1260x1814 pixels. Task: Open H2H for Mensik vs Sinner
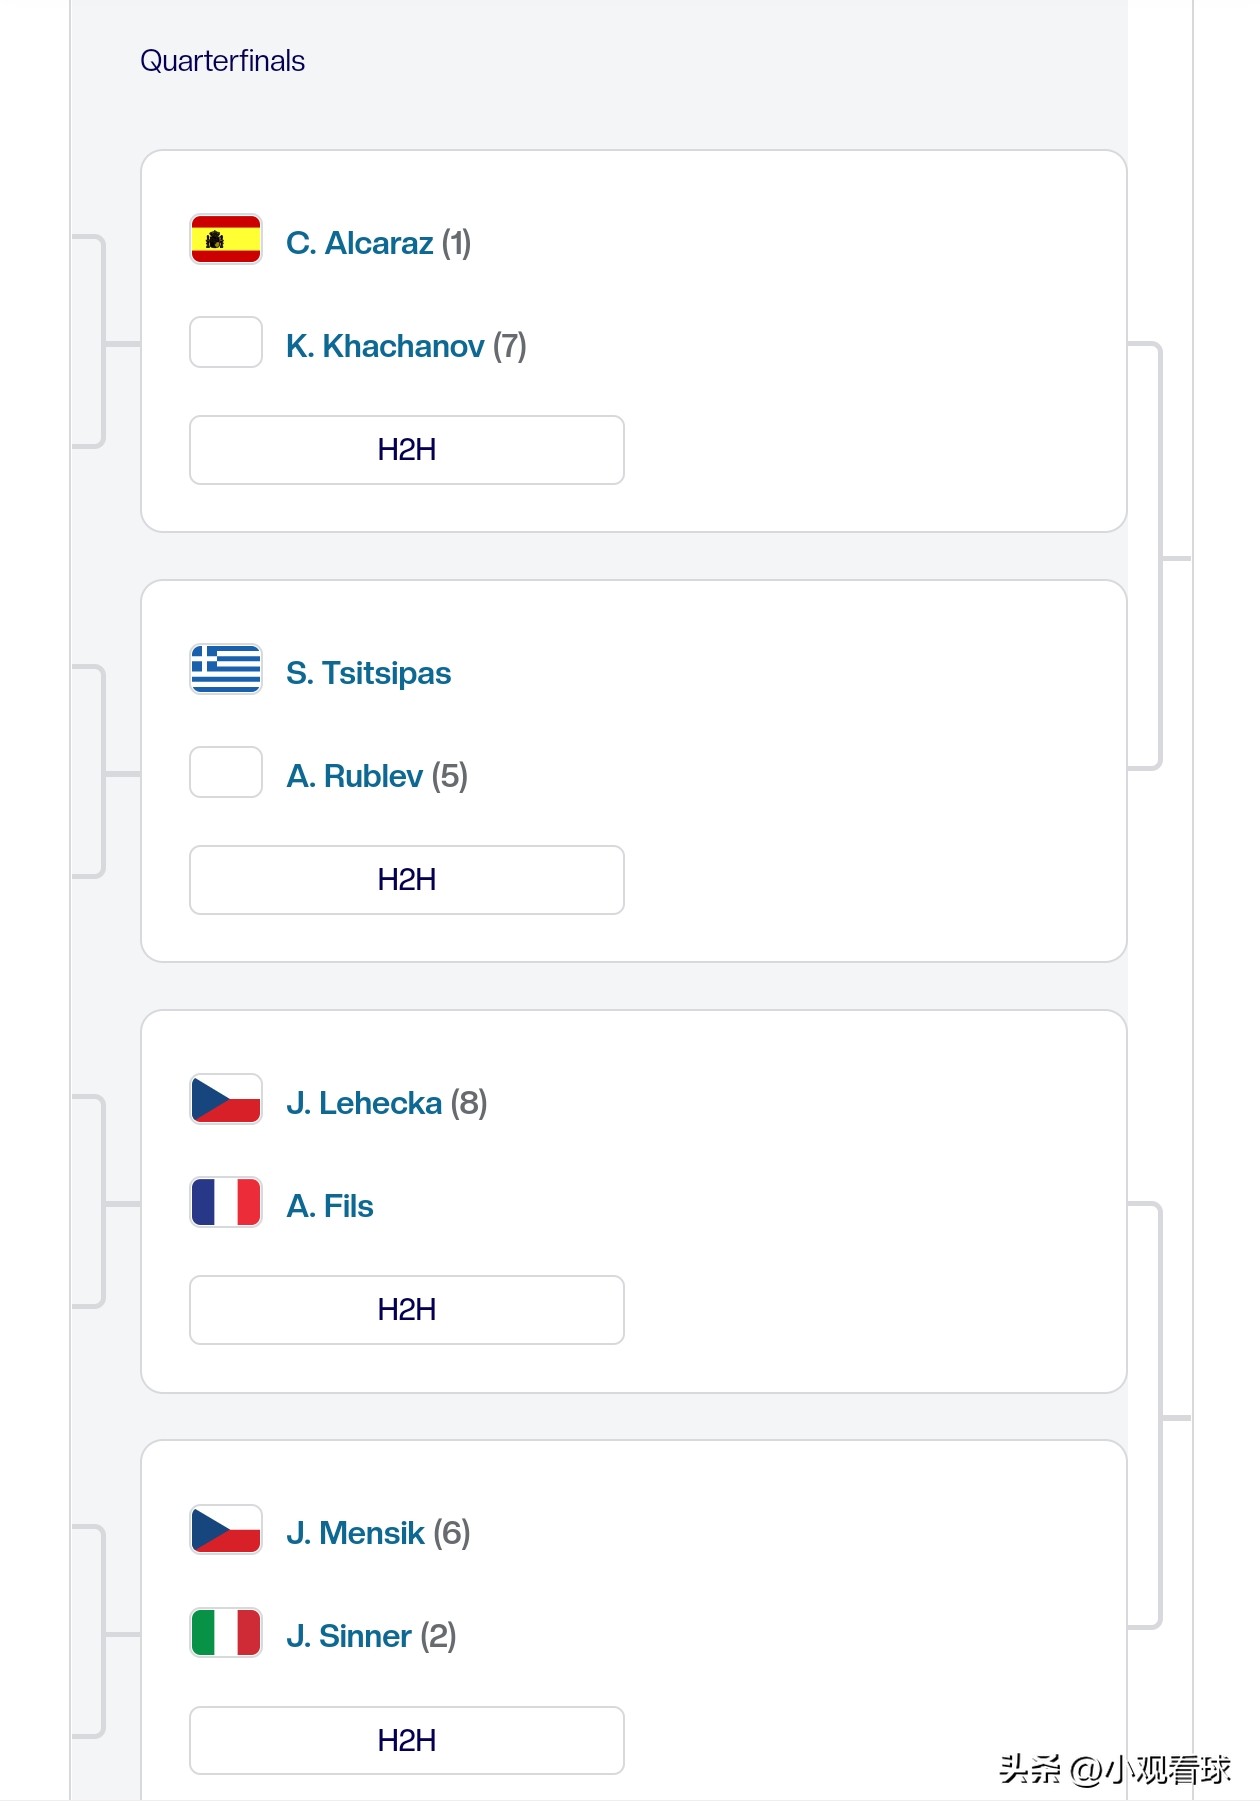tap(406, 1741)
